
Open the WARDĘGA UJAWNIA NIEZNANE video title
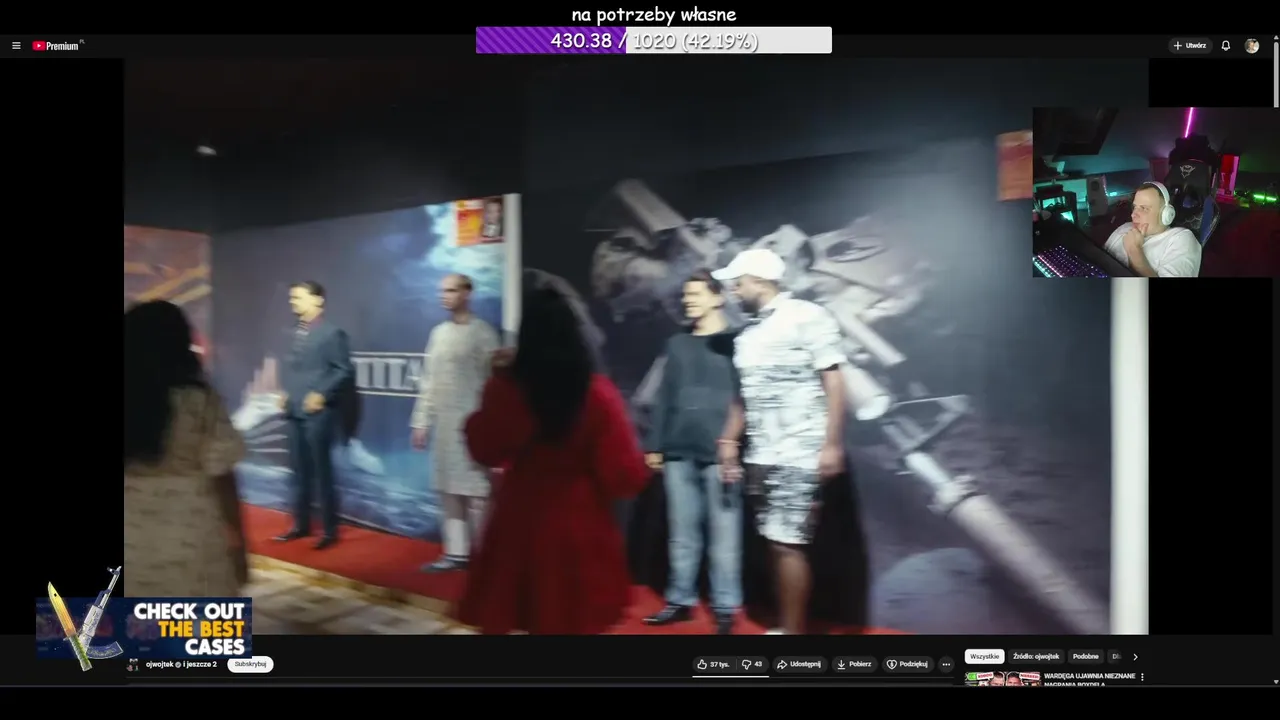click(1089, 679)
